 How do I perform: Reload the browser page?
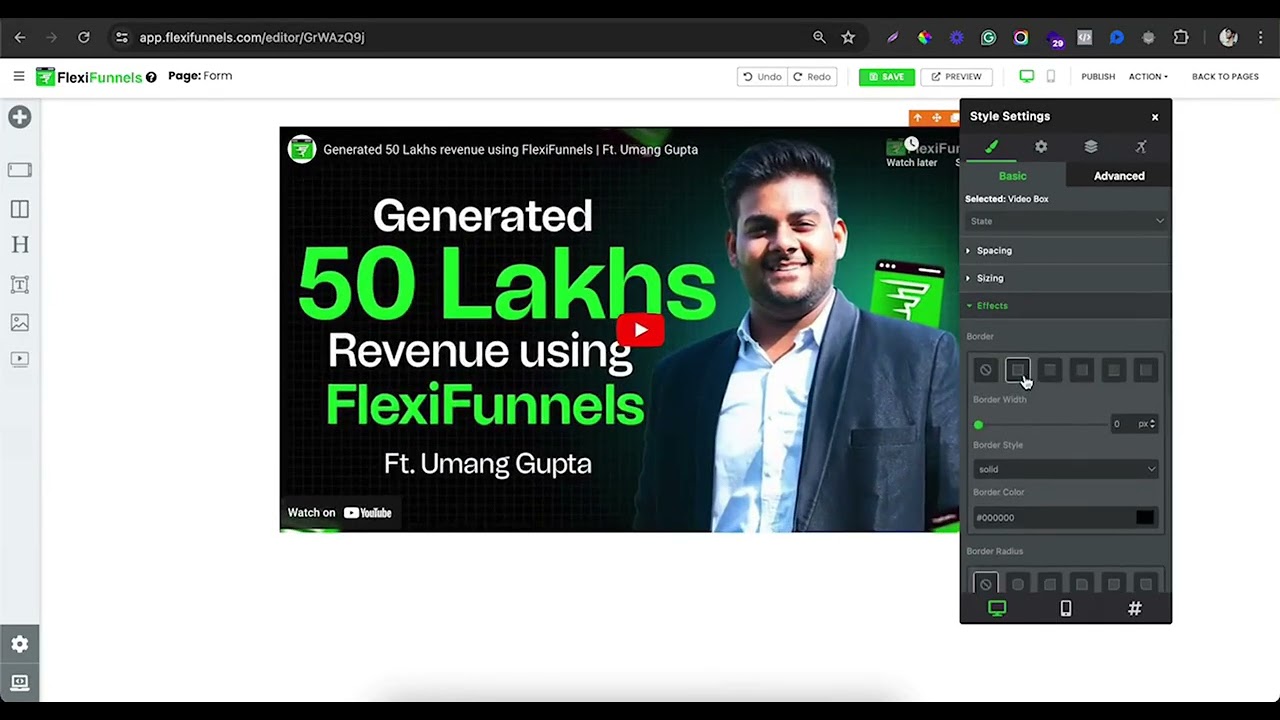[x=84, y=37]
